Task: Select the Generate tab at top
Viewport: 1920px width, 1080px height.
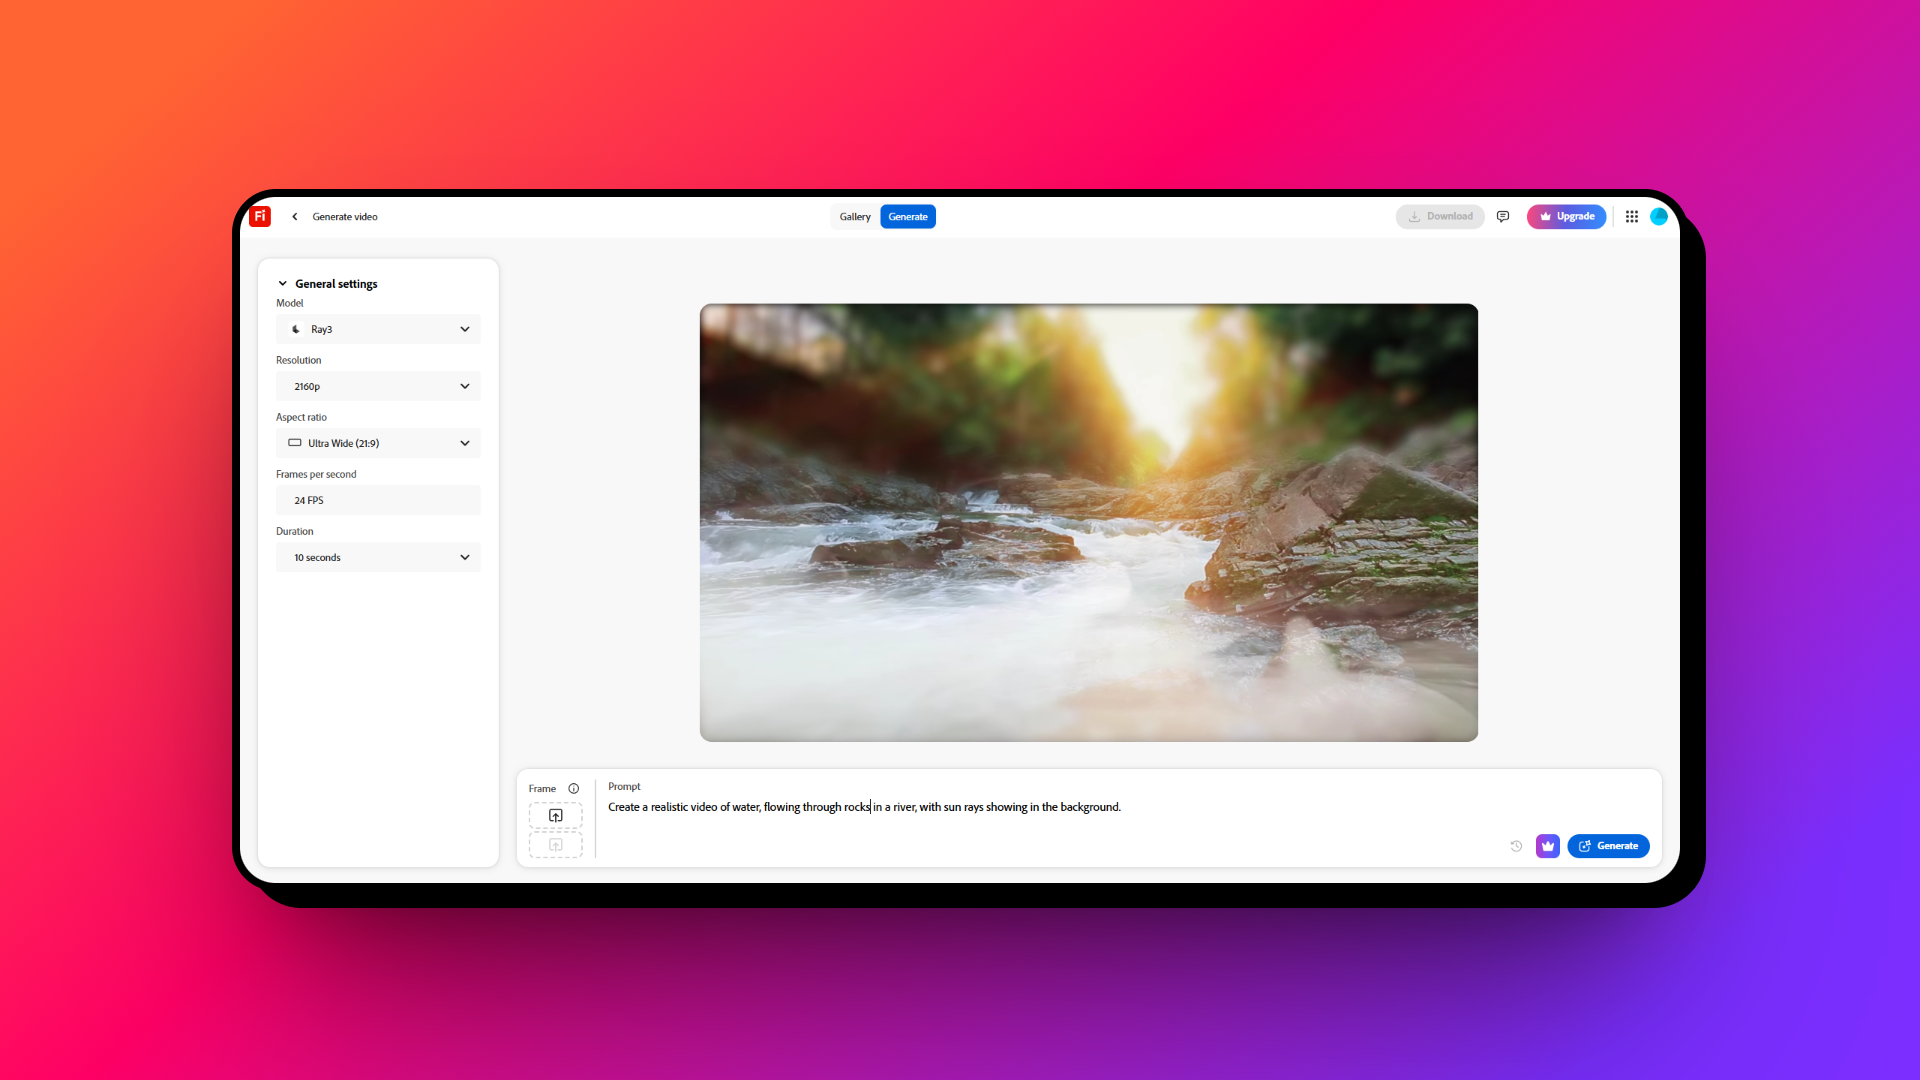Action: click(908, 217)
